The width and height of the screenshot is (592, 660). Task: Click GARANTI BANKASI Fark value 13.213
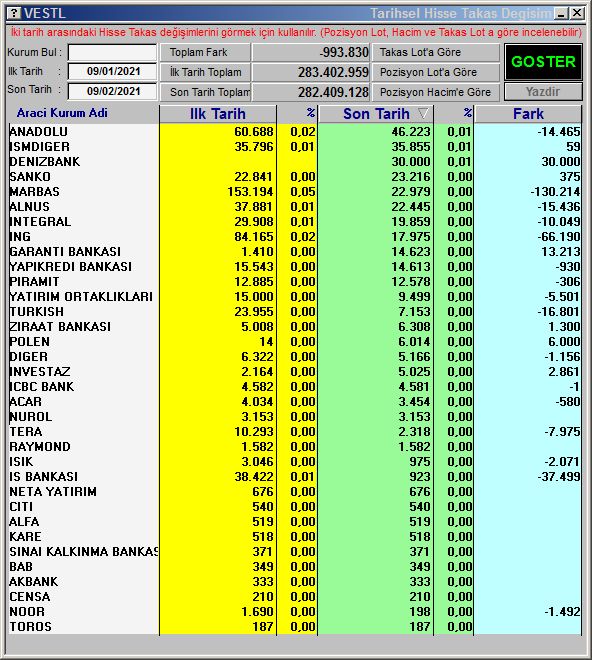pyautogui.click(x=561, y=252)
